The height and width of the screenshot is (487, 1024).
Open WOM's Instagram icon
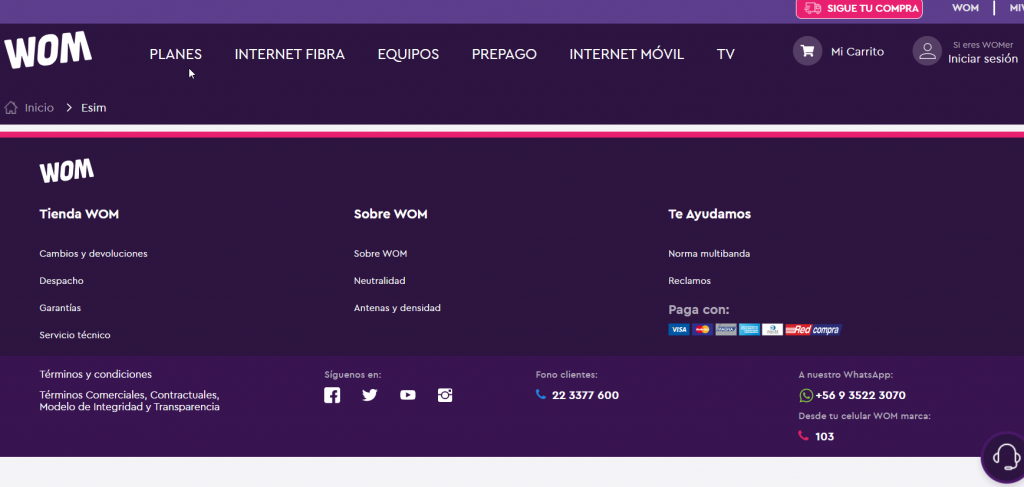tap(445, 395)
